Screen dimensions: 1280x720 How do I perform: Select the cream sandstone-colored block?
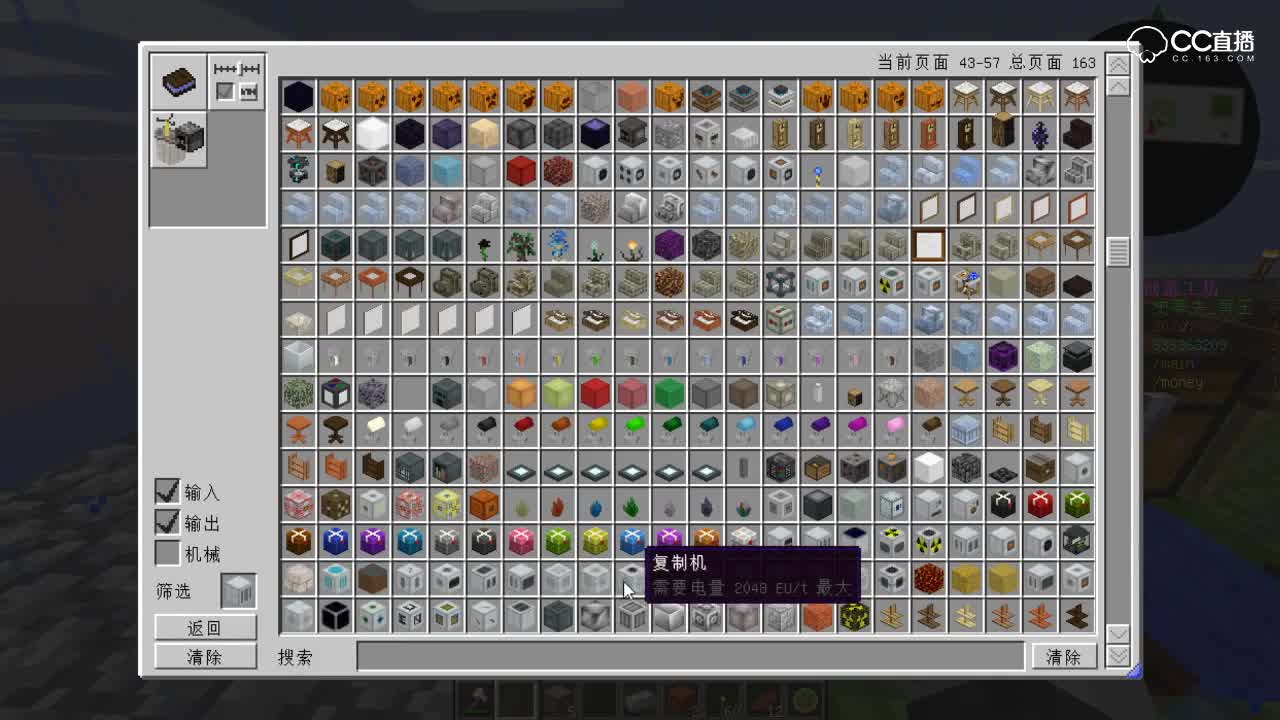tap(483, 133)
